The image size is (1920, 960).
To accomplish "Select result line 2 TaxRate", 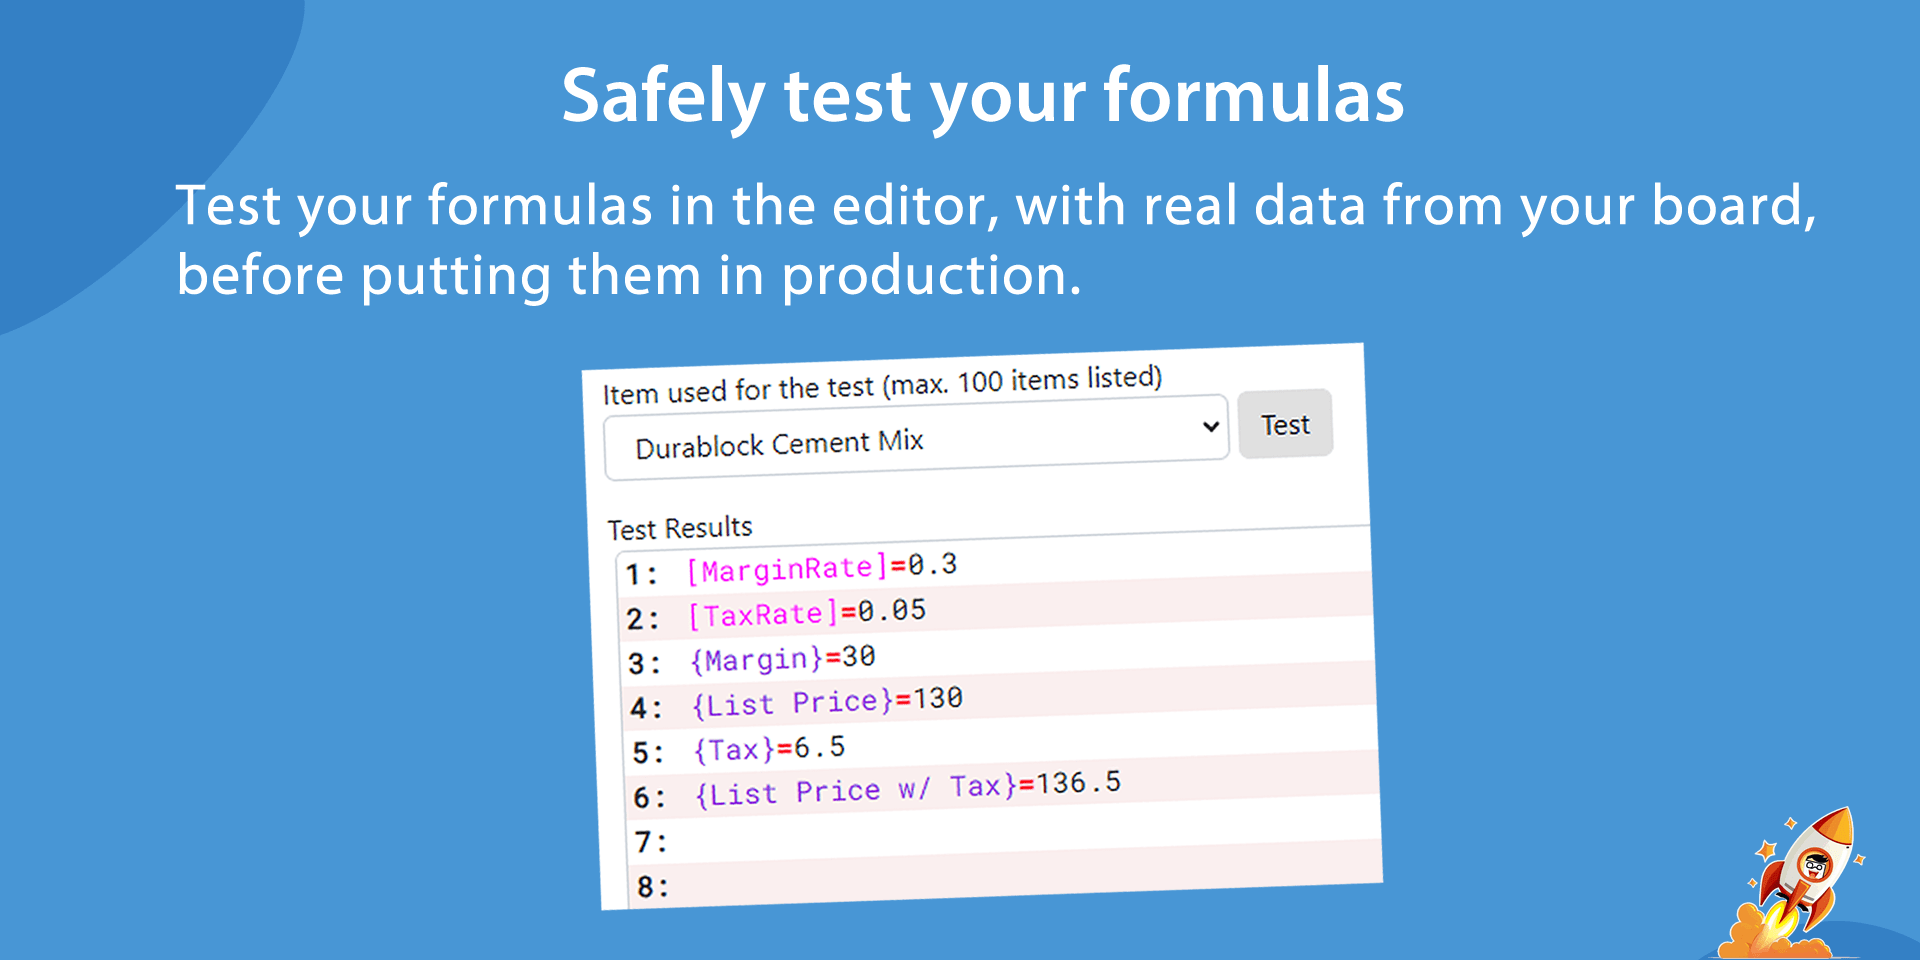I will point(995,612).
